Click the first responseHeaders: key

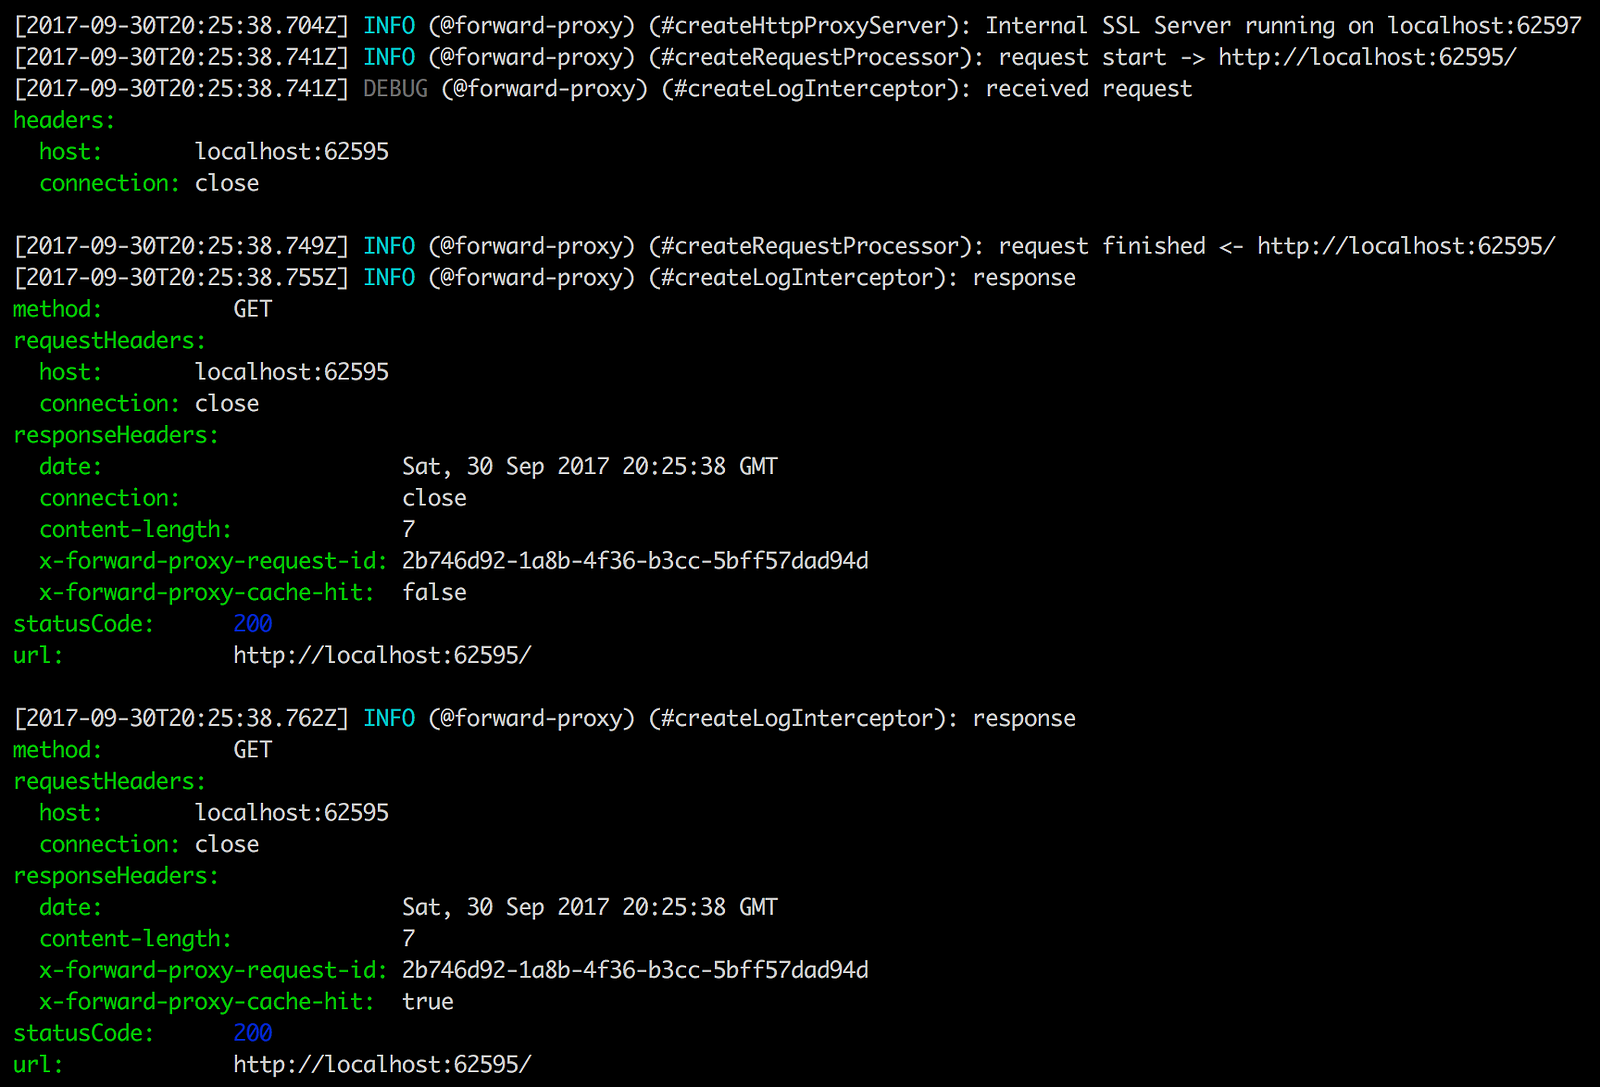click(116, 435)
